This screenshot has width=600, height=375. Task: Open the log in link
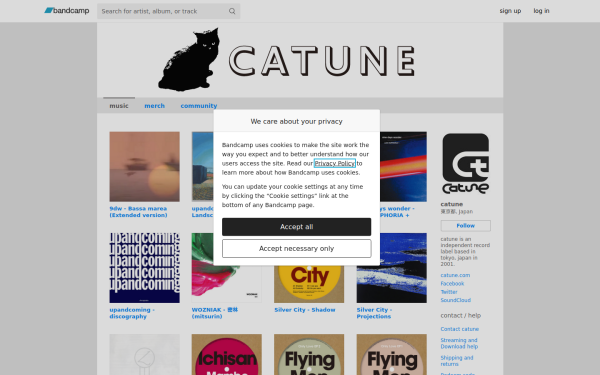click(541, 11)
